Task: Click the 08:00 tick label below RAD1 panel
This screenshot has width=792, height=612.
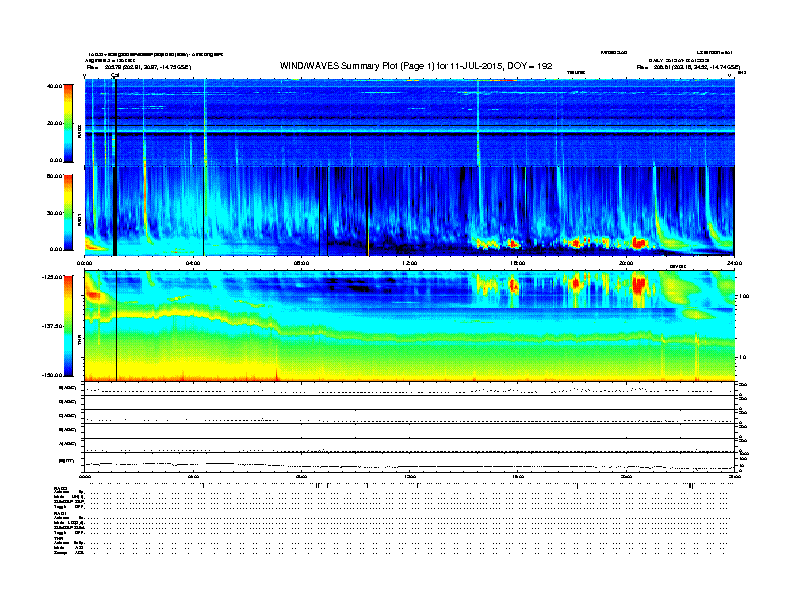Action: [x=301, y=263]
